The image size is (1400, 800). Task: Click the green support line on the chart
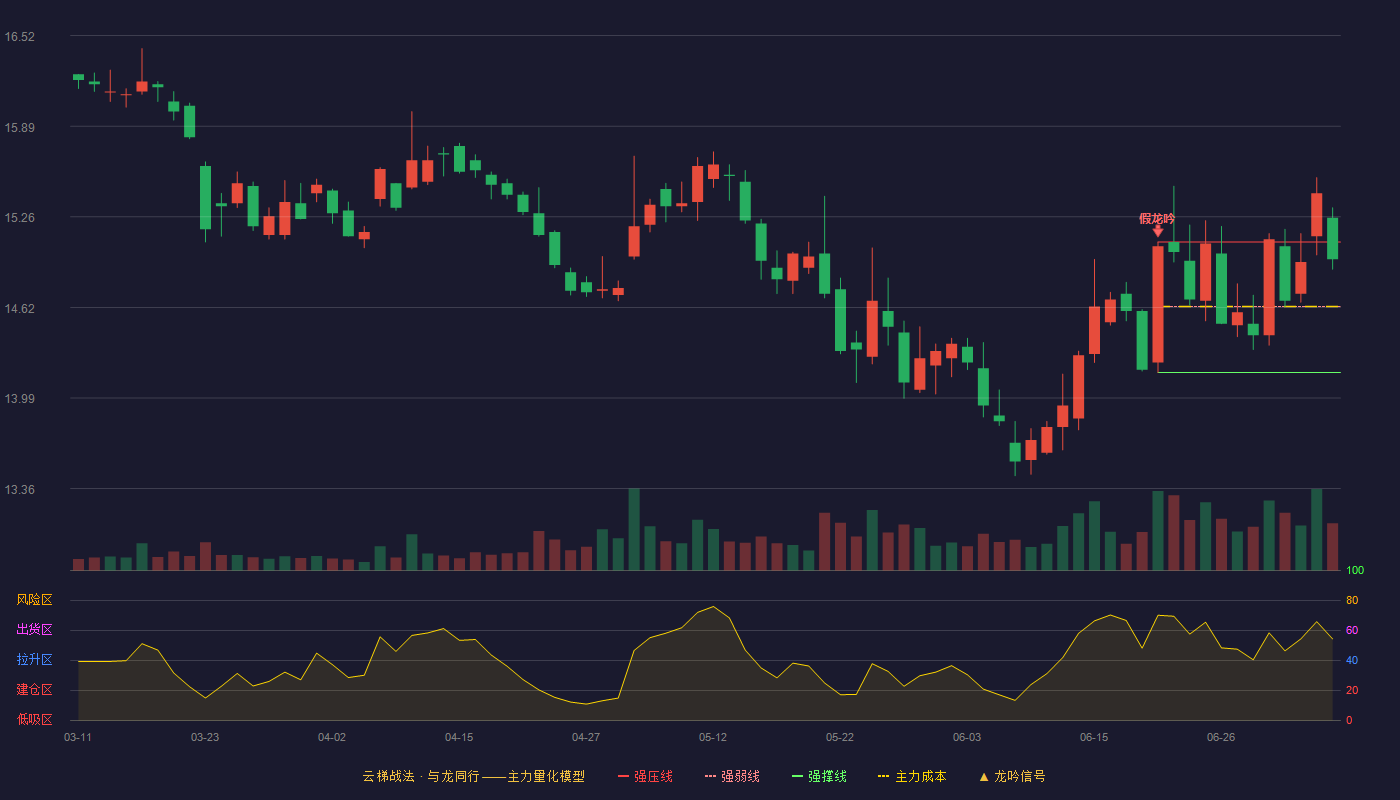1249,372
